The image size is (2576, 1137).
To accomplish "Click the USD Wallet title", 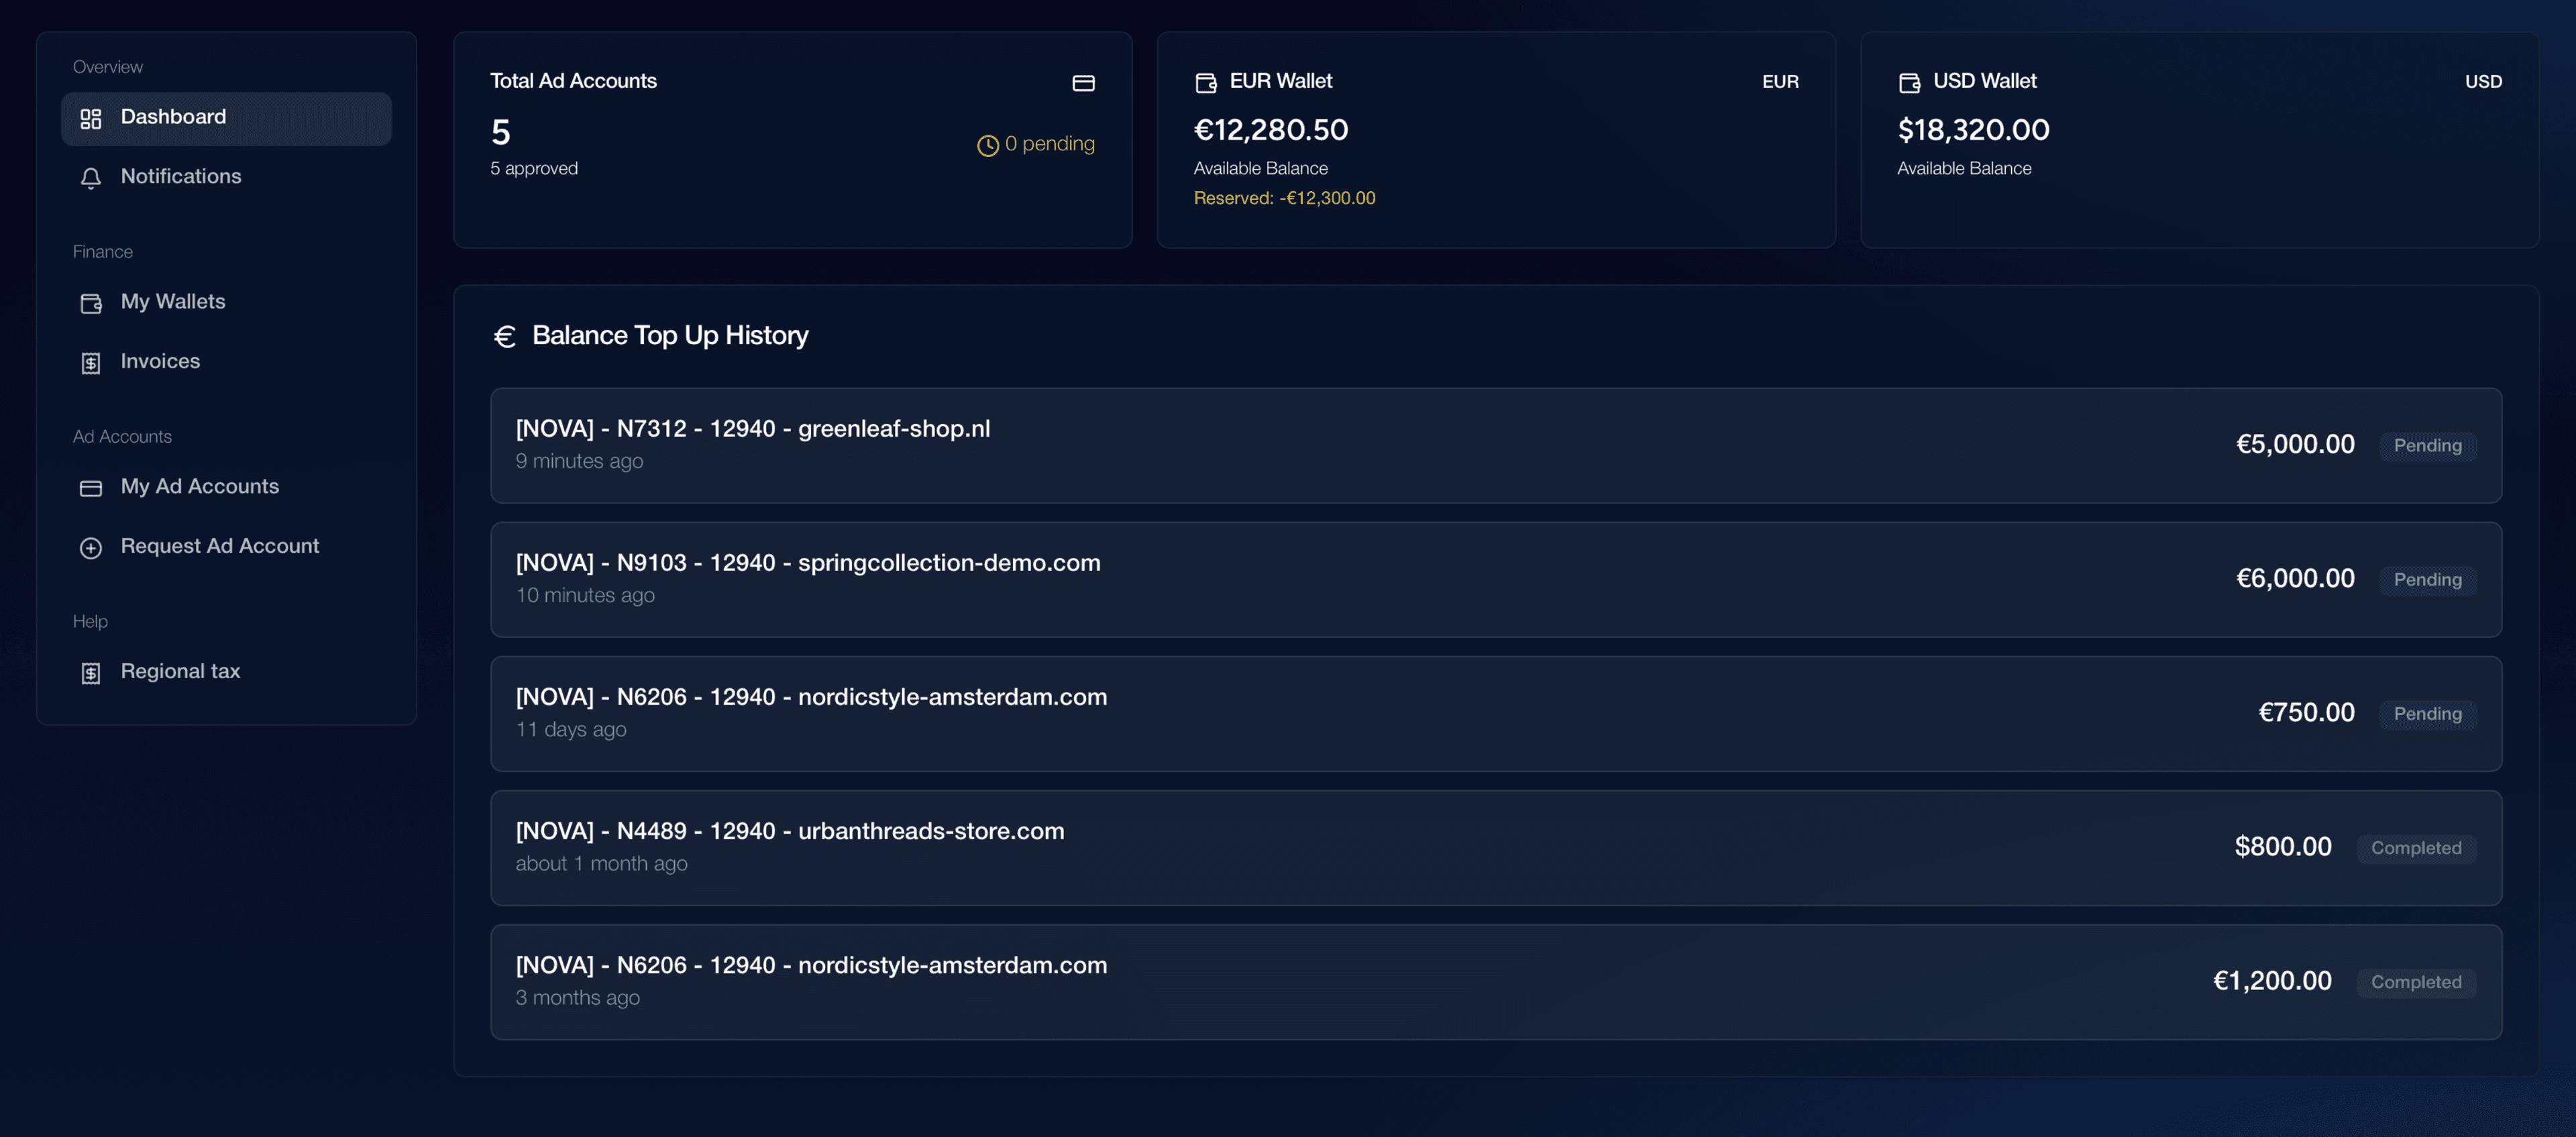I will pyautogui.click(x=1984, y=81).
